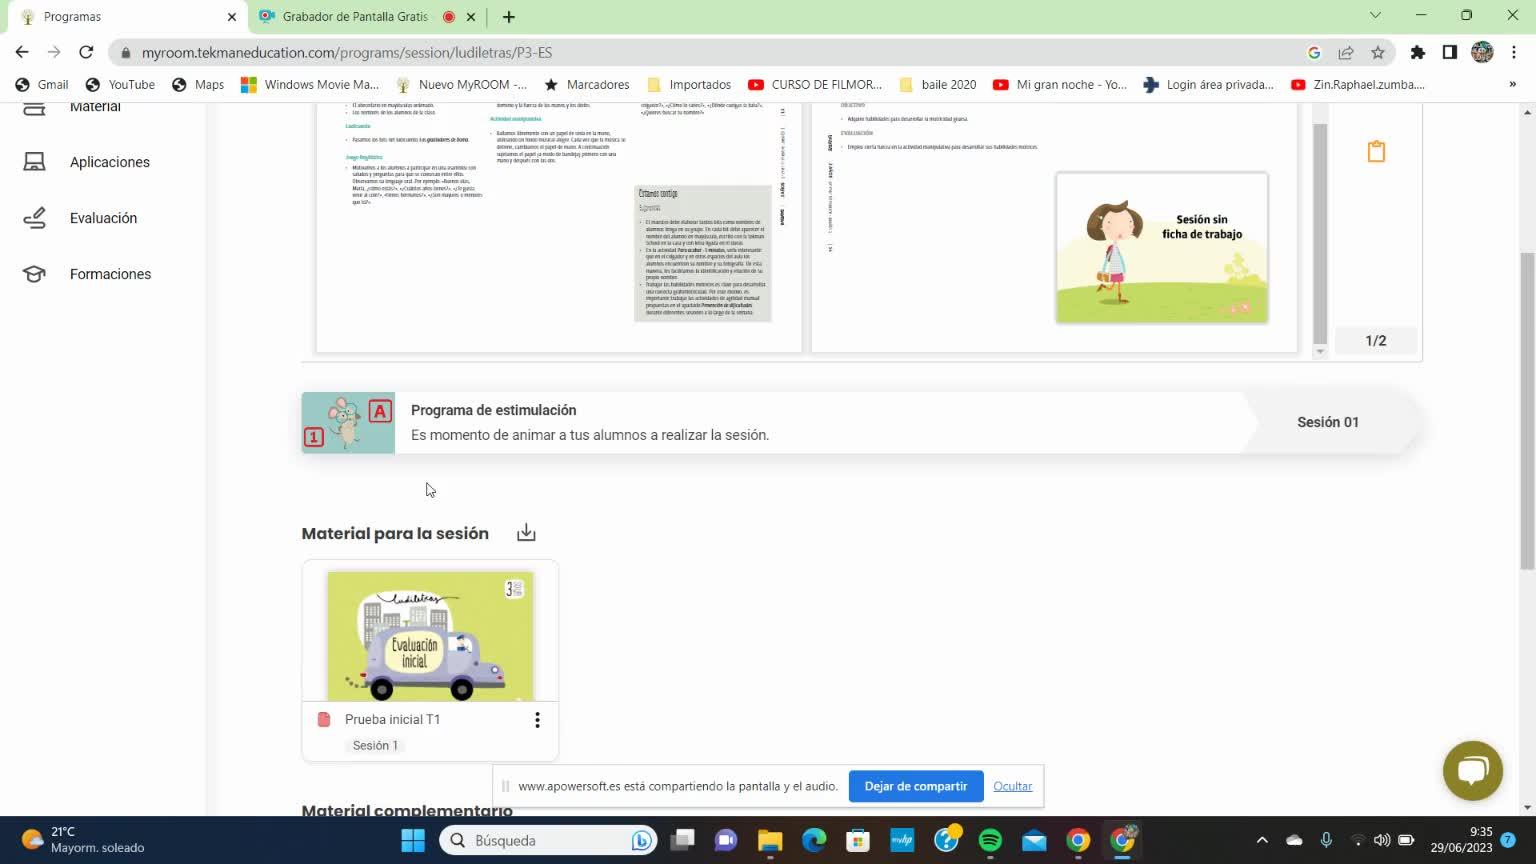The width and height of the screenshot is (1536, 864).
Task: Open options menu for Prueba inicial T1
Action: [537, 720]
